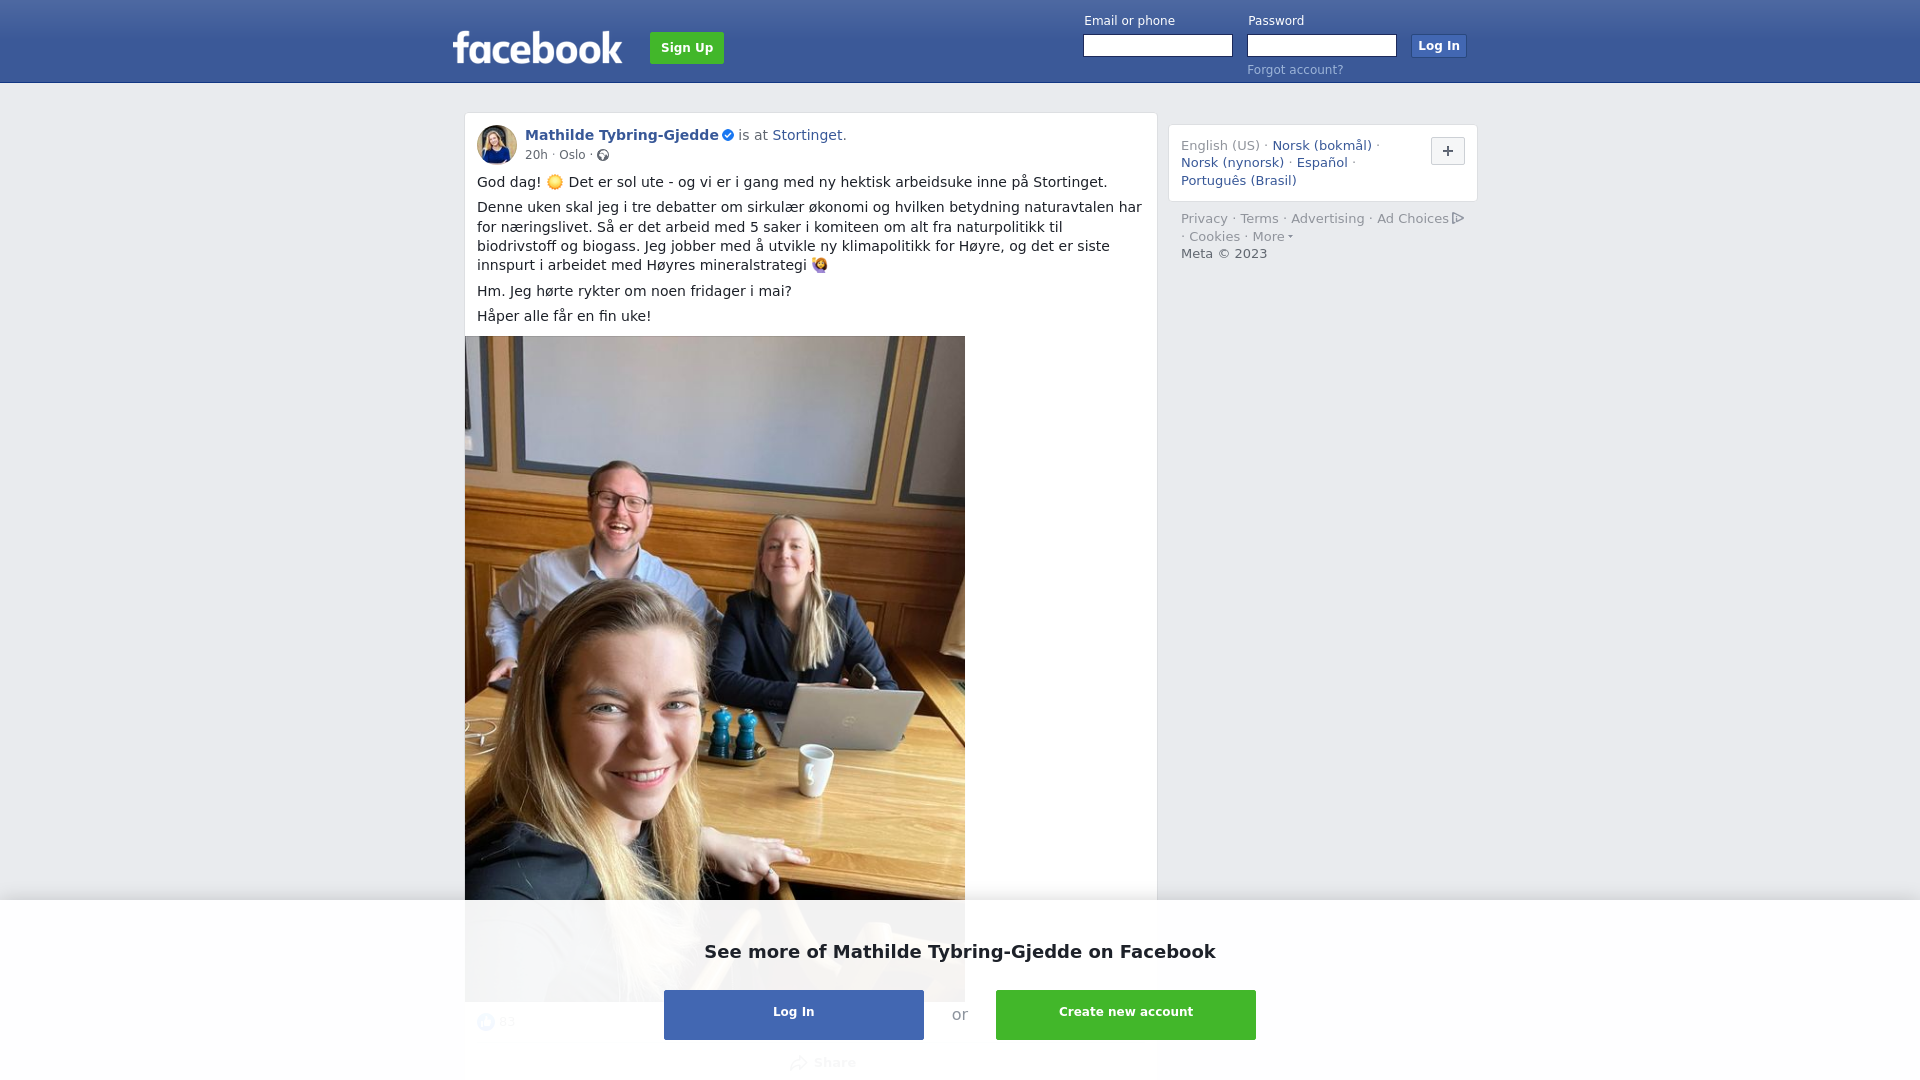This screenshot has width=1920, height=1080.
Task: Click the plus icon to add languages
Action: 1448,151
